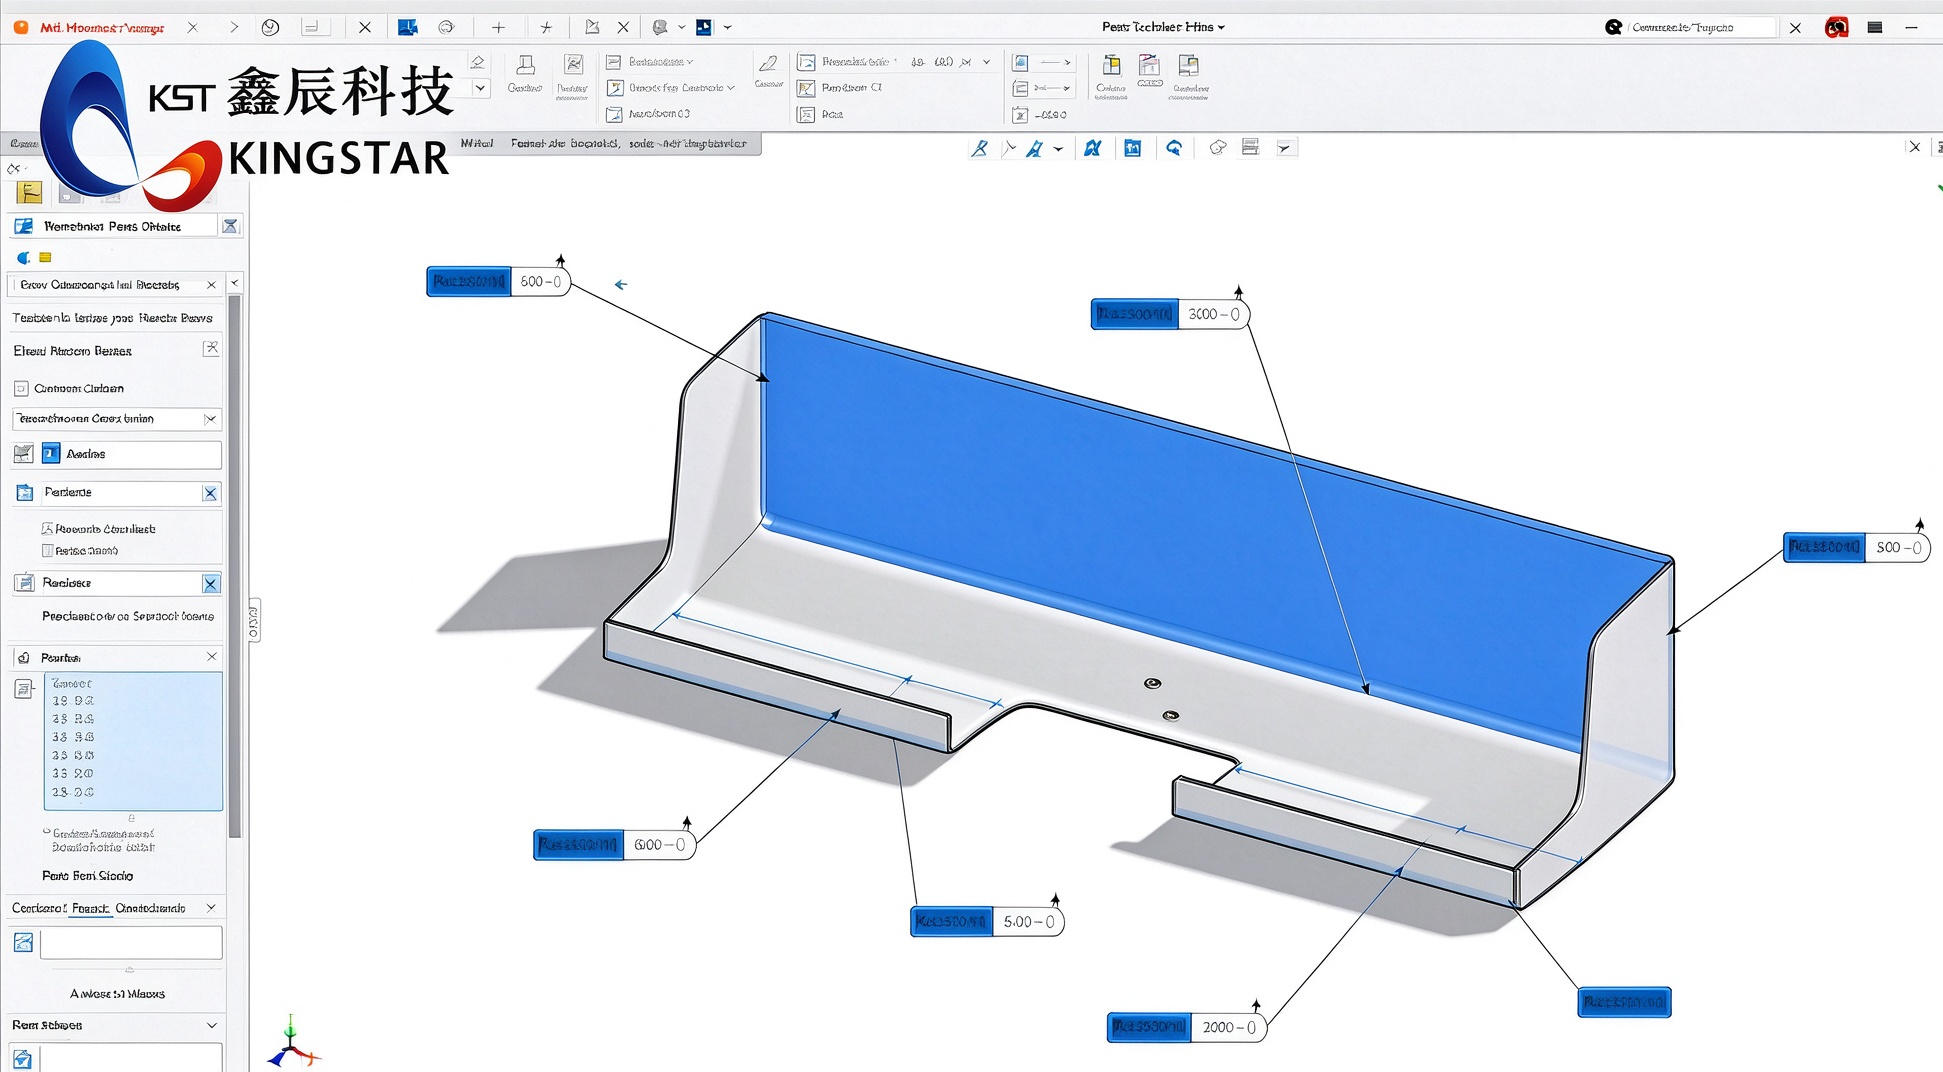Click the orange app icon in the title bar
Viewport: 1943px width, 1072px height.
click(x=21, y=28)
